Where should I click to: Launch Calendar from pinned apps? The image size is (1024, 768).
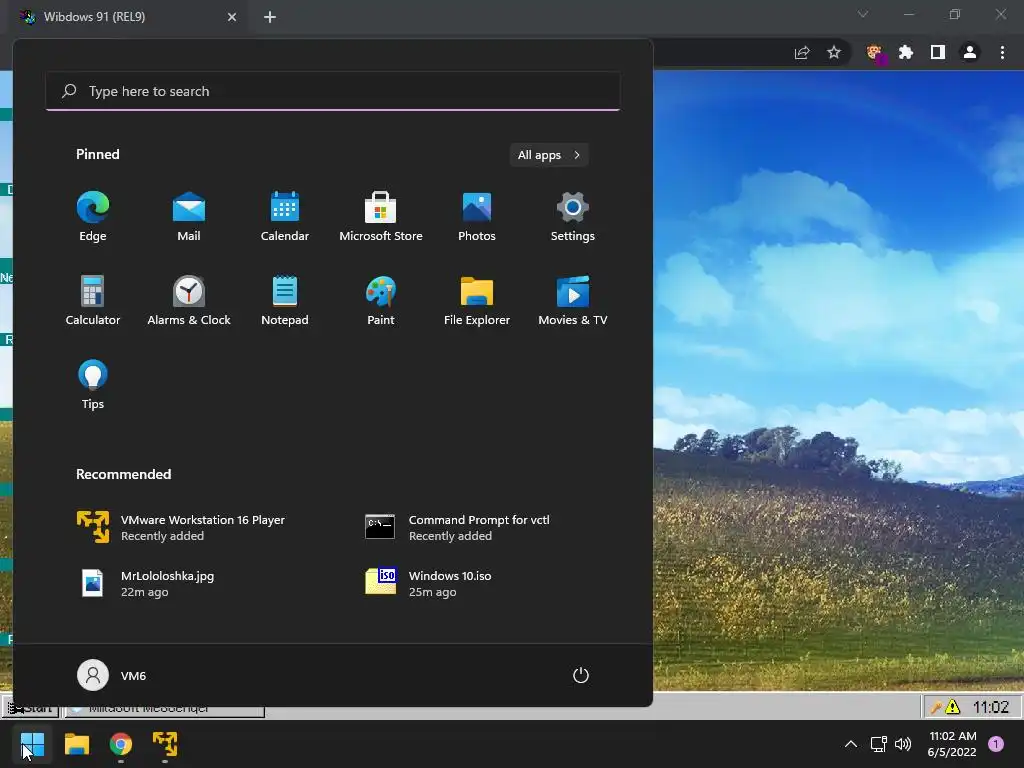285,216
